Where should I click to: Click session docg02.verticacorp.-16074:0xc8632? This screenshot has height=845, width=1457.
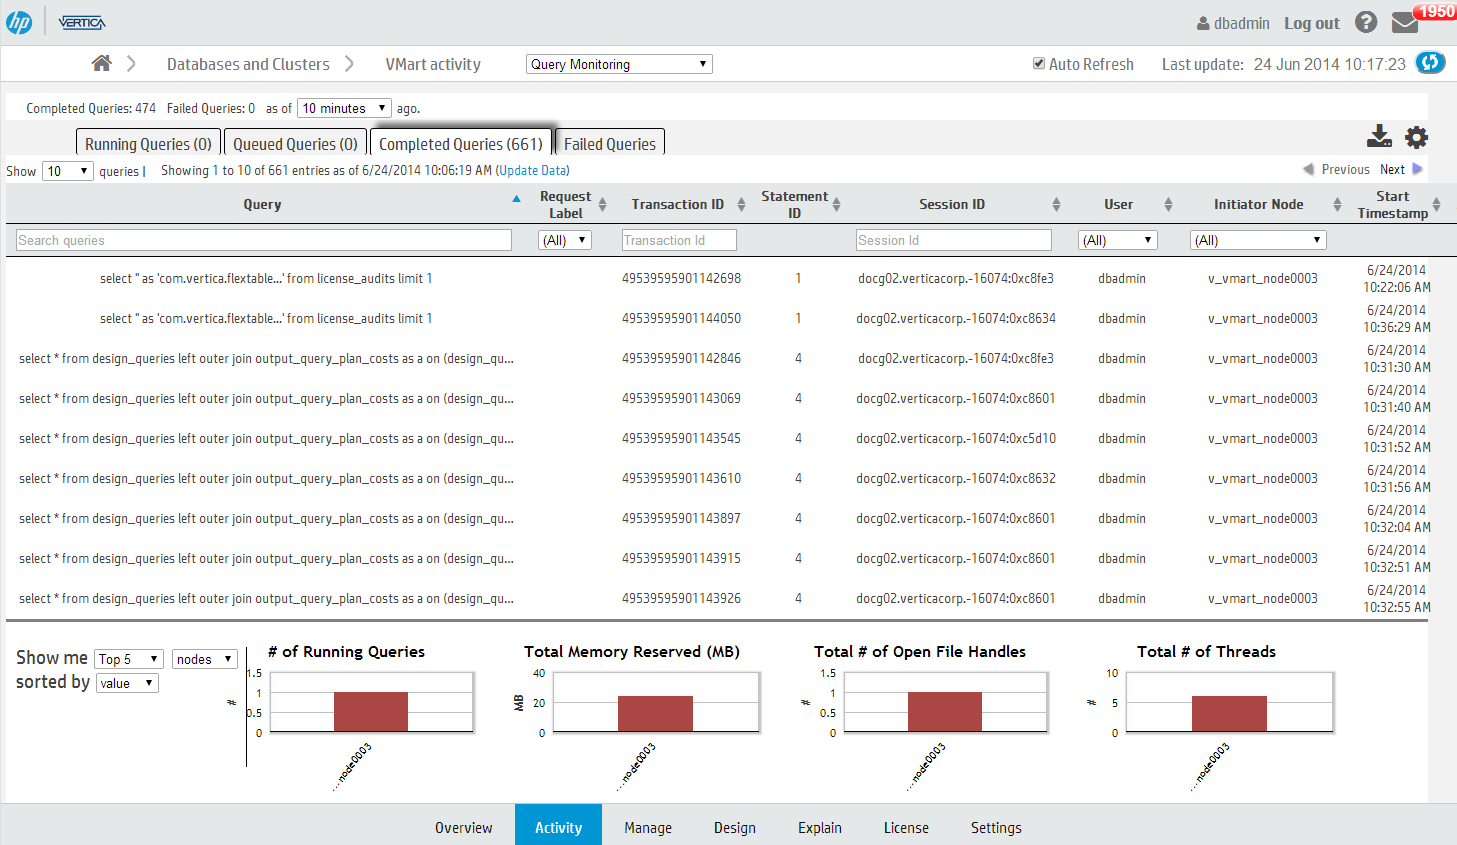point(956,479)
